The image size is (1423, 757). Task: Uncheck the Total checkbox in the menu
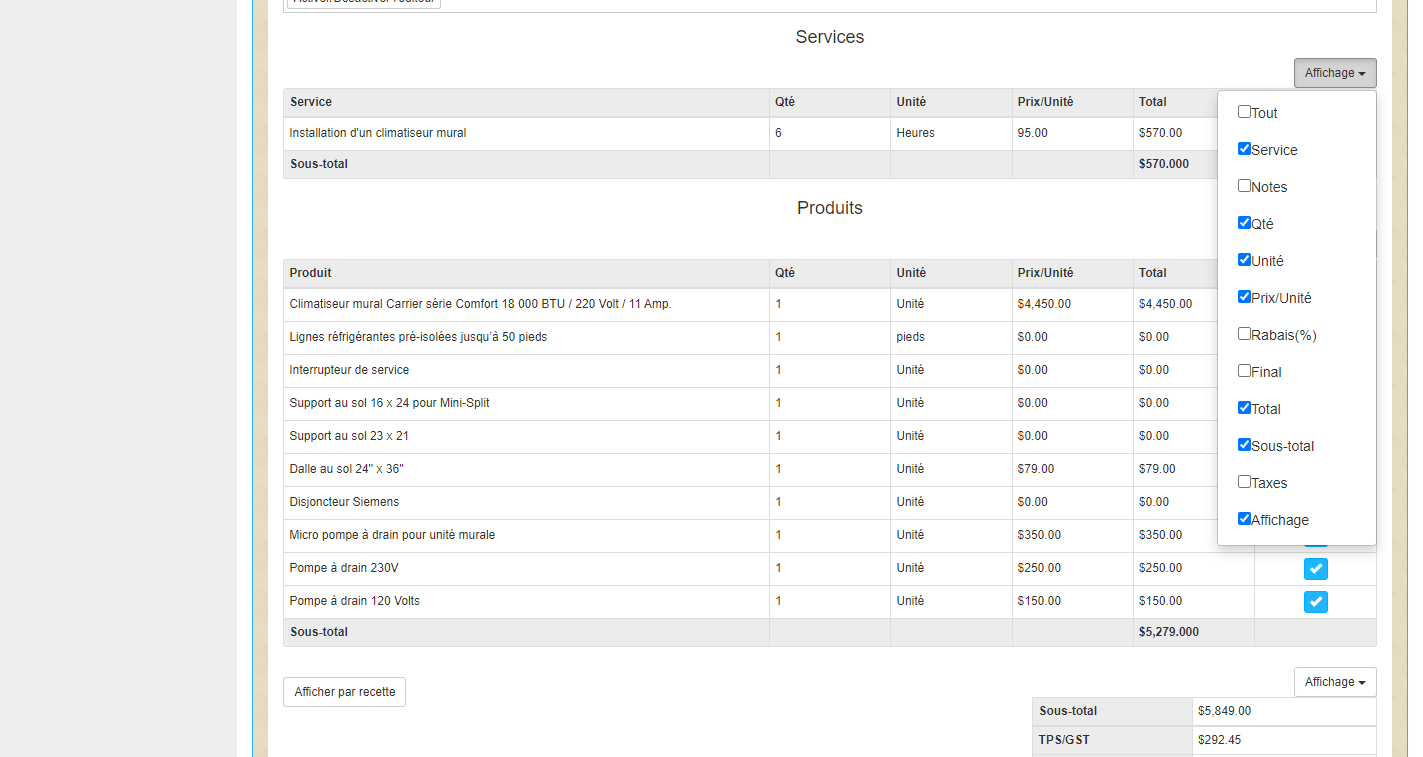pos(1244,408)
